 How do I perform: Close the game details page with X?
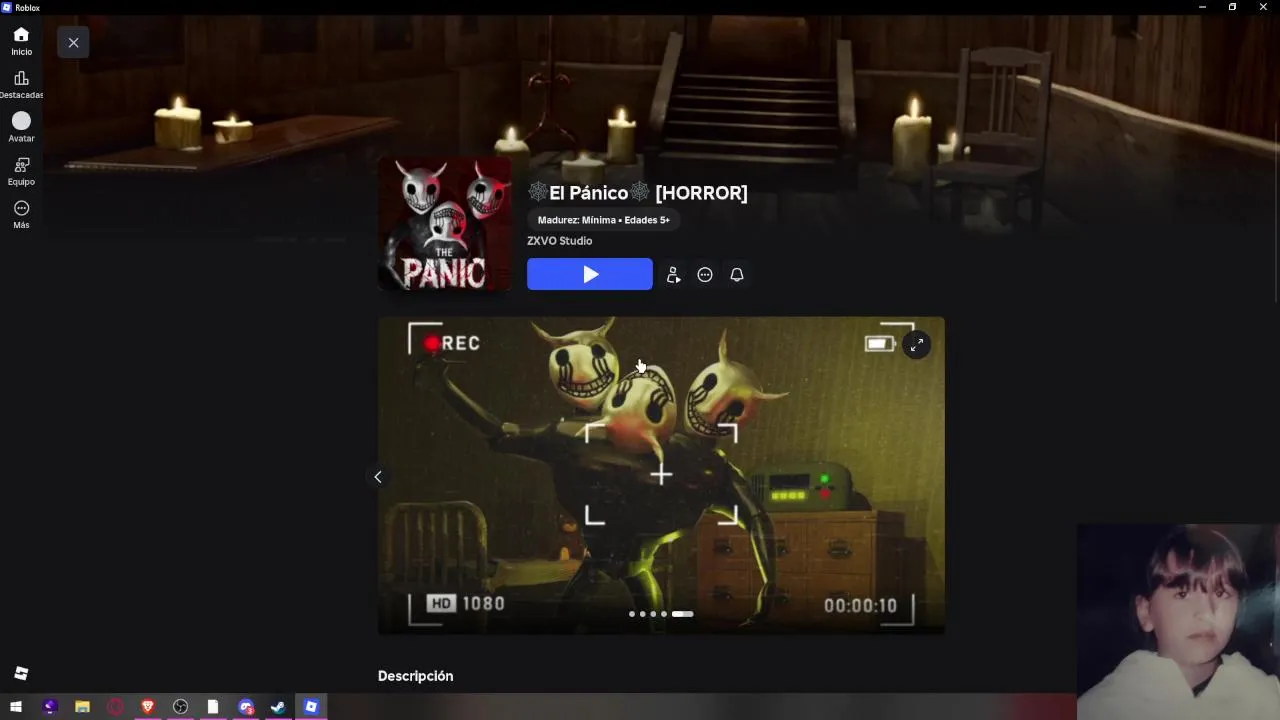pyautogui.click(x=73, y=42)
